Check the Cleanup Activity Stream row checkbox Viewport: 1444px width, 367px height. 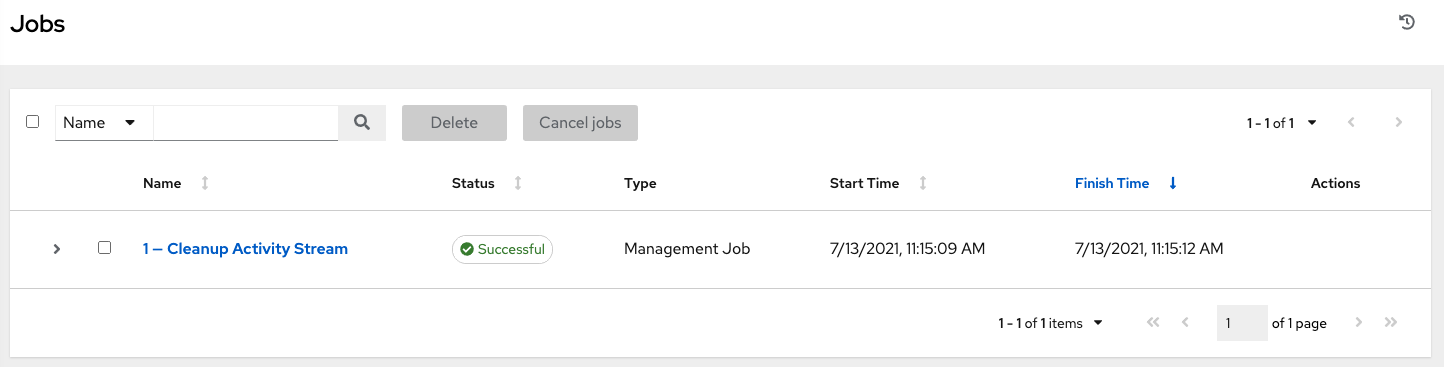[x=104, y=248]
